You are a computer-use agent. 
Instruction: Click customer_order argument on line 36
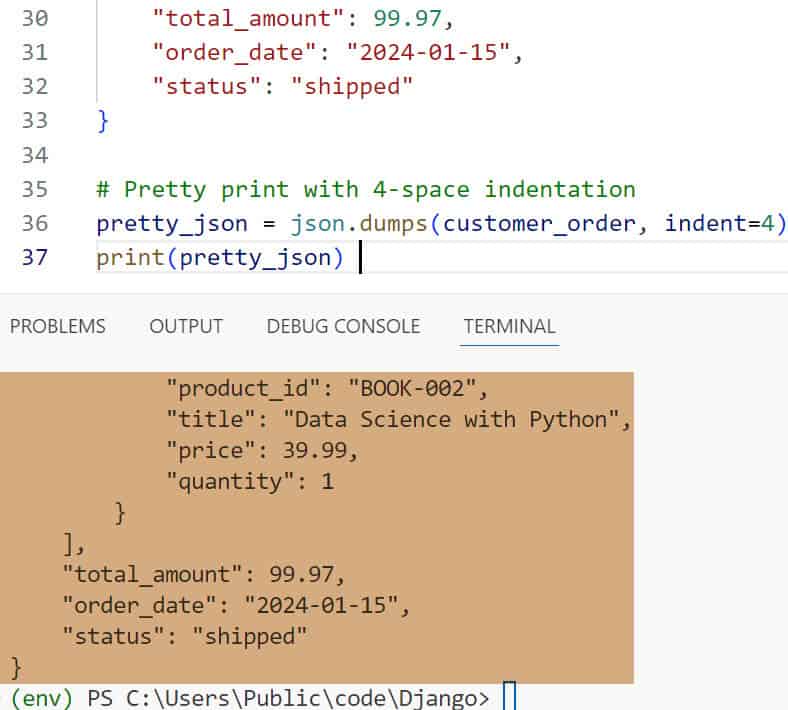[539, 224]
